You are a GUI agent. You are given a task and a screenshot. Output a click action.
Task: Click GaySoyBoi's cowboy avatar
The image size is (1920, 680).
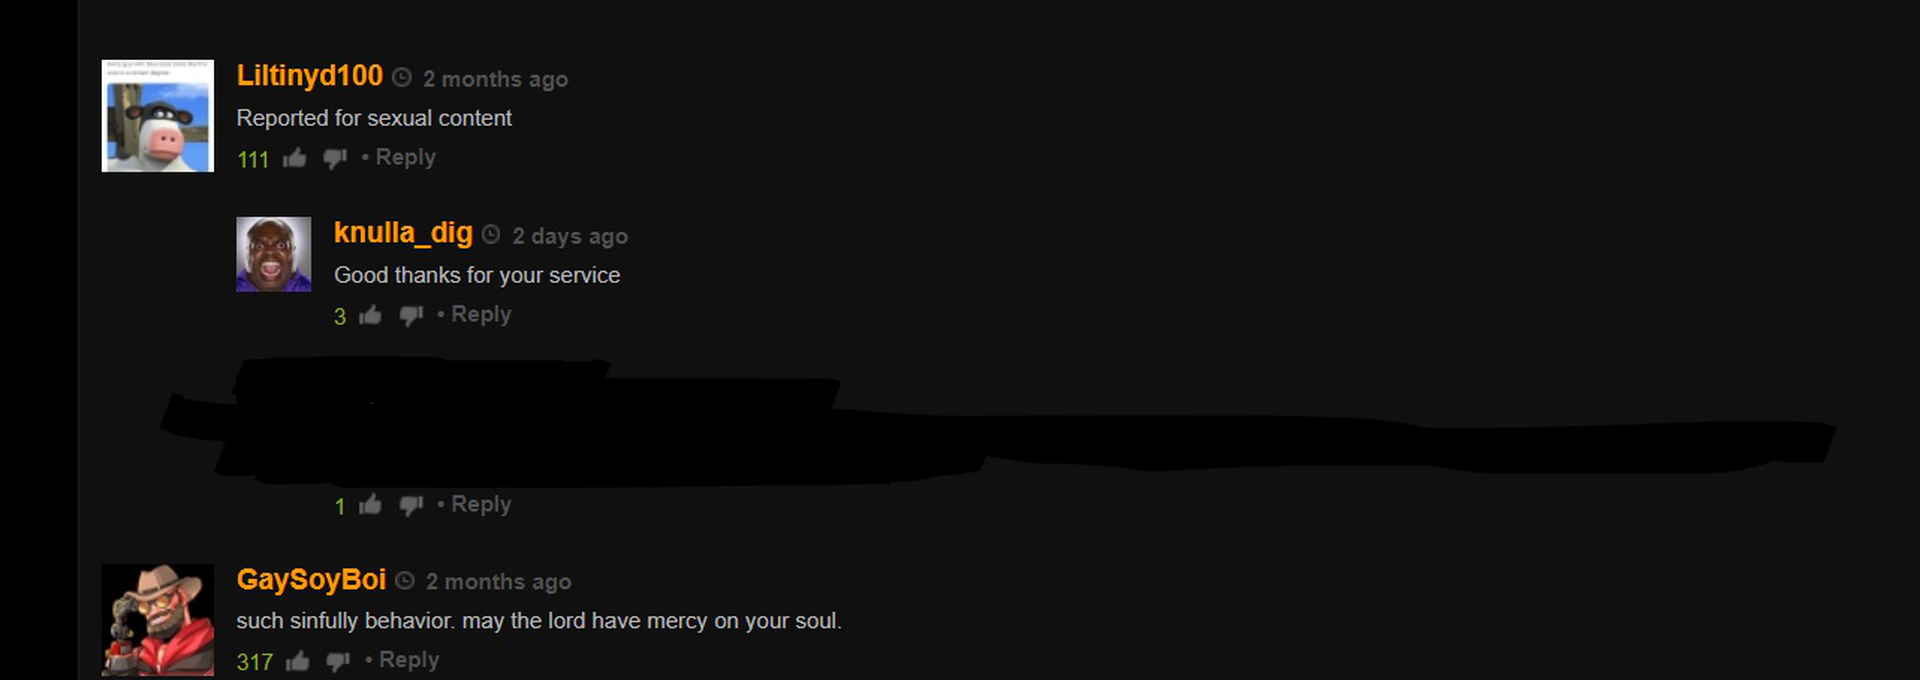[x=158, y=620]
